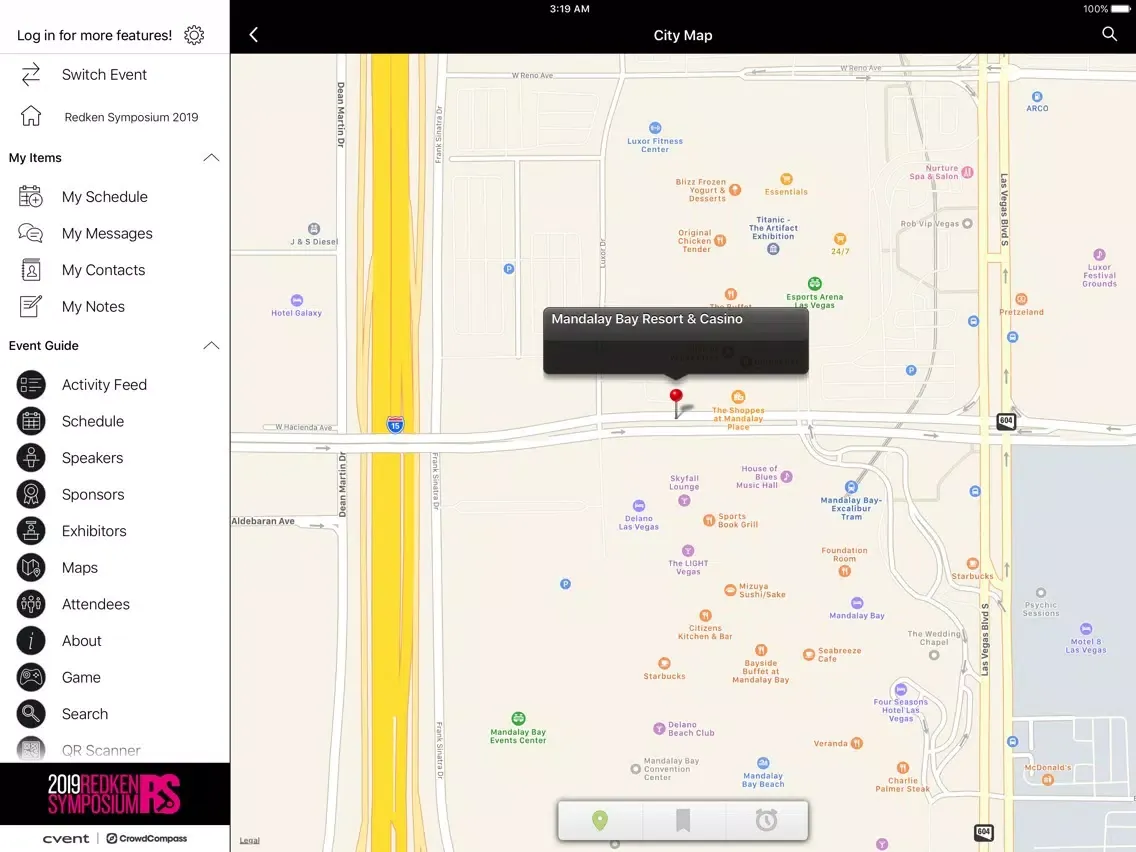
Task: Click the Delano Las Vegas hotel marker
Action: pyautogui.click(x=638, y=506)
